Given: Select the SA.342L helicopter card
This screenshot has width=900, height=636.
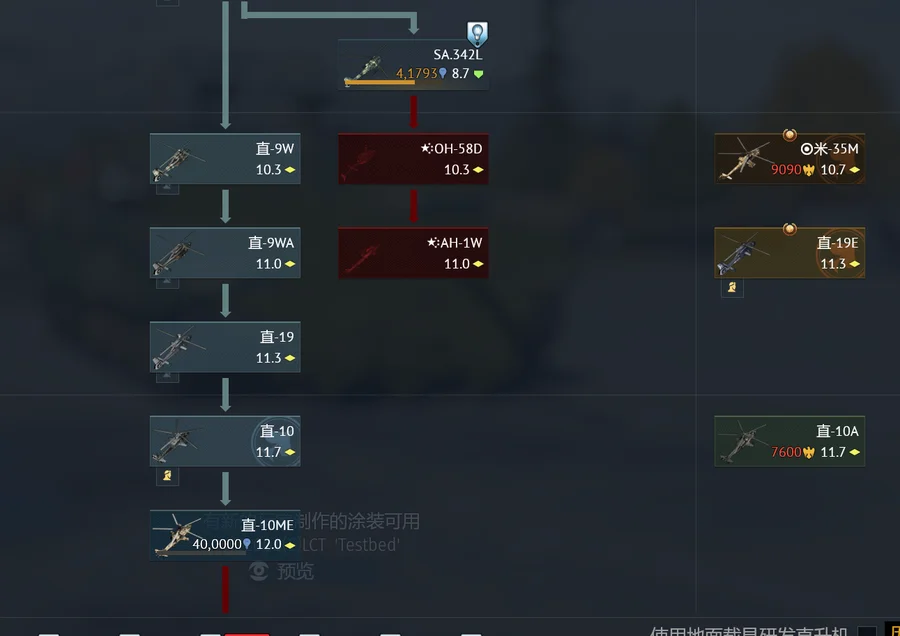Looking at the screenshot, I should pos(413,64).
